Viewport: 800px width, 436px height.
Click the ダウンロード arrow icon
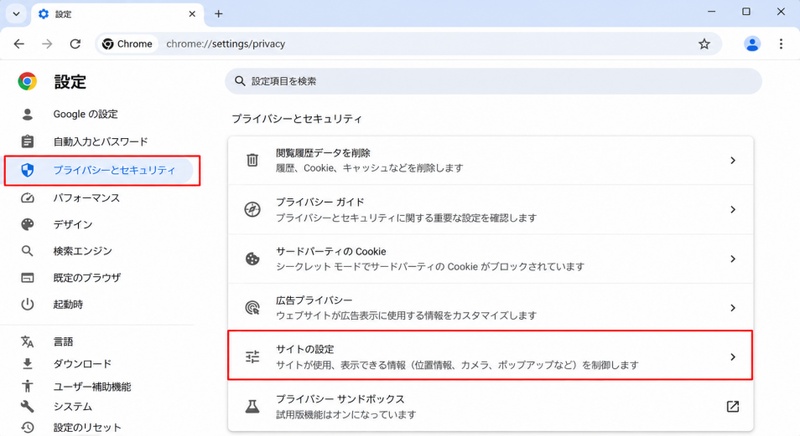pyautogui.click(x=28, y=364)
